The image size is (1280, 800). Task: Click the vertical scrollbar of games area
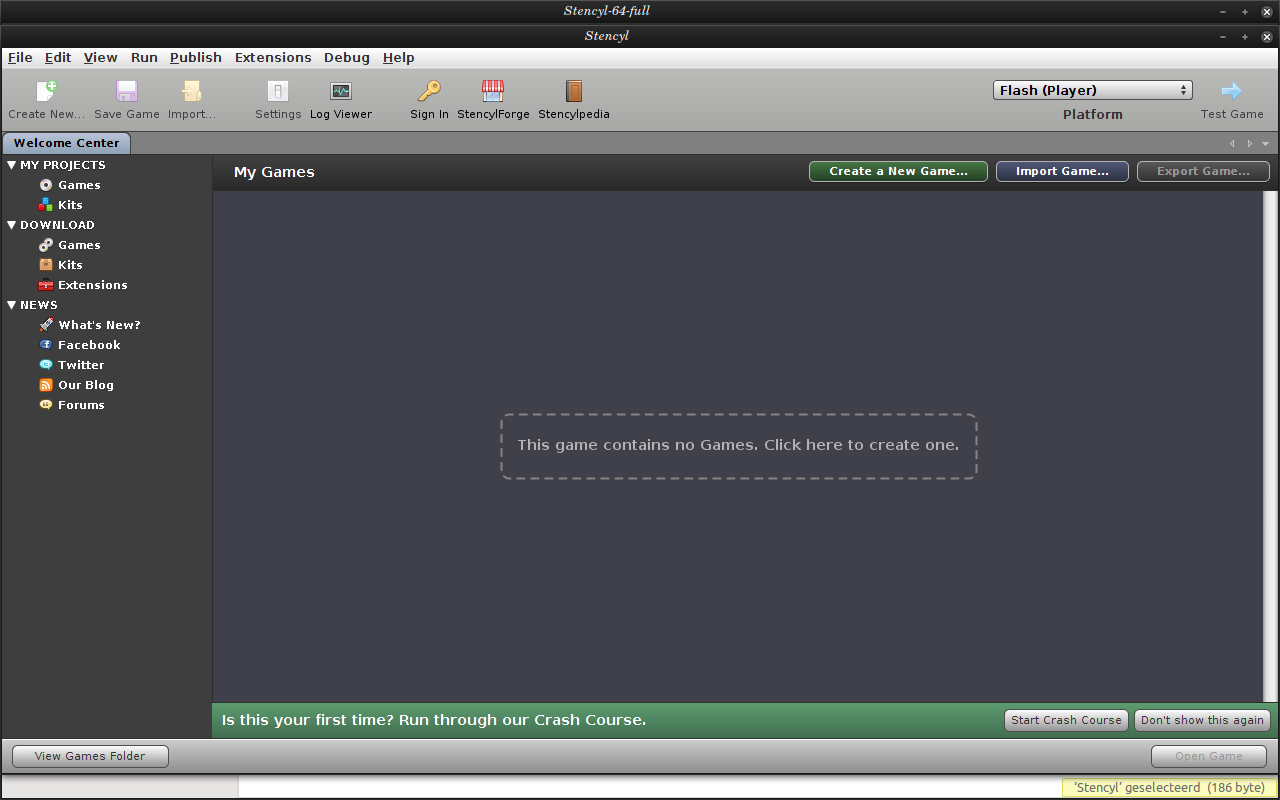tap(1270, 446)
